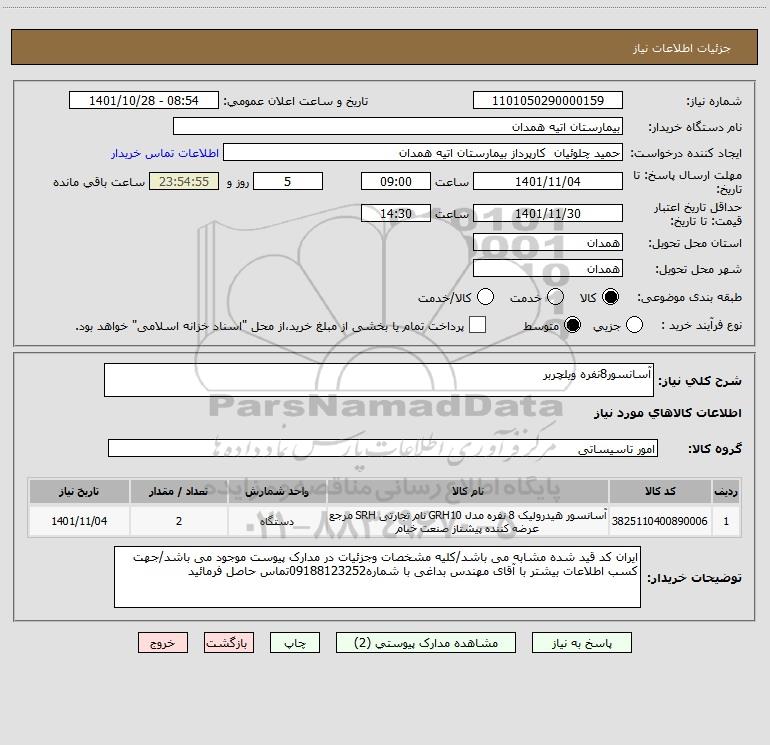Image resolution: width=770 pixels, height=745 pixels.
Task: Open the اطلاعات تماس خریدار link
Action: coord(165,153)
